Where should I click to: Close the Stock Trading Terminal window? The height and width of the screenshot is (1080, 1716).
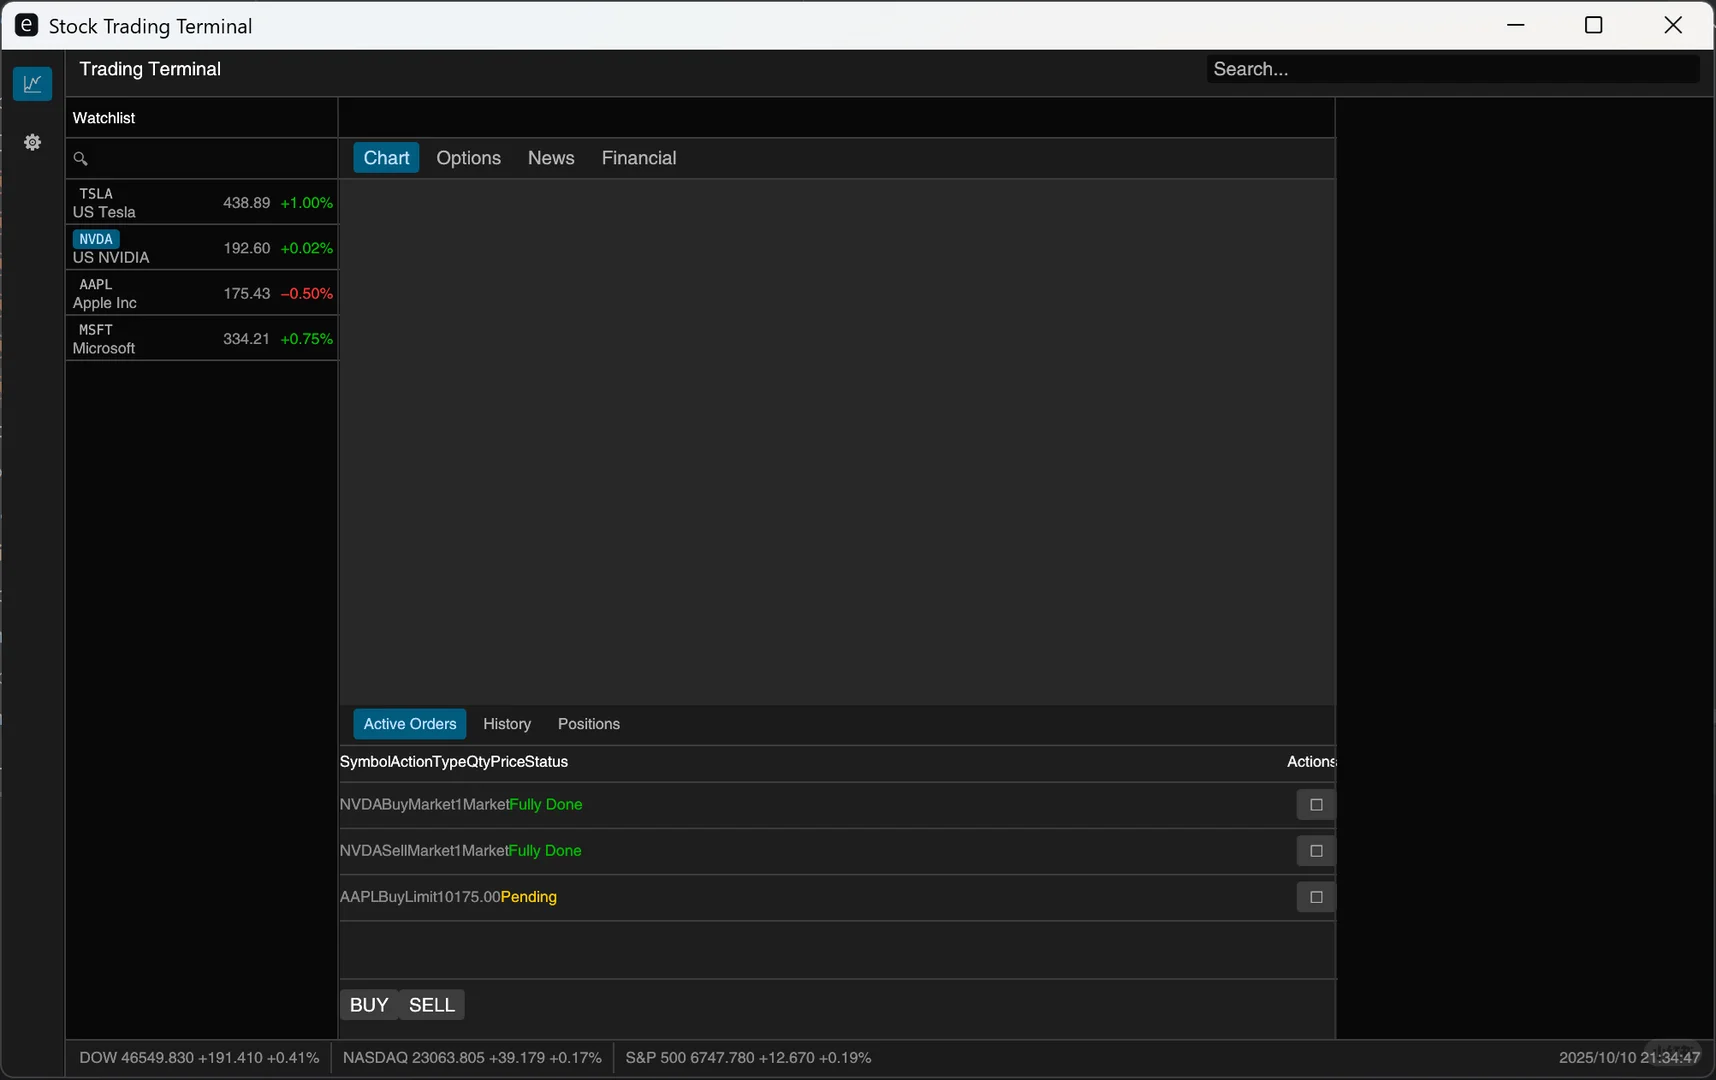pyautogui.click(x=1673, y=25)
